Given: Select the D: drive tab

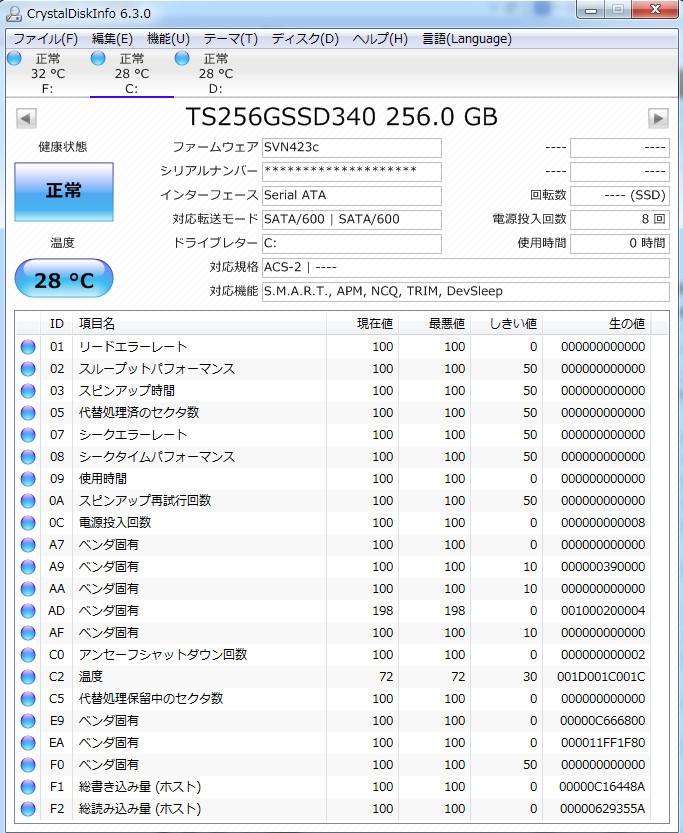Looking at the screenshot, I should click(216, 73).
